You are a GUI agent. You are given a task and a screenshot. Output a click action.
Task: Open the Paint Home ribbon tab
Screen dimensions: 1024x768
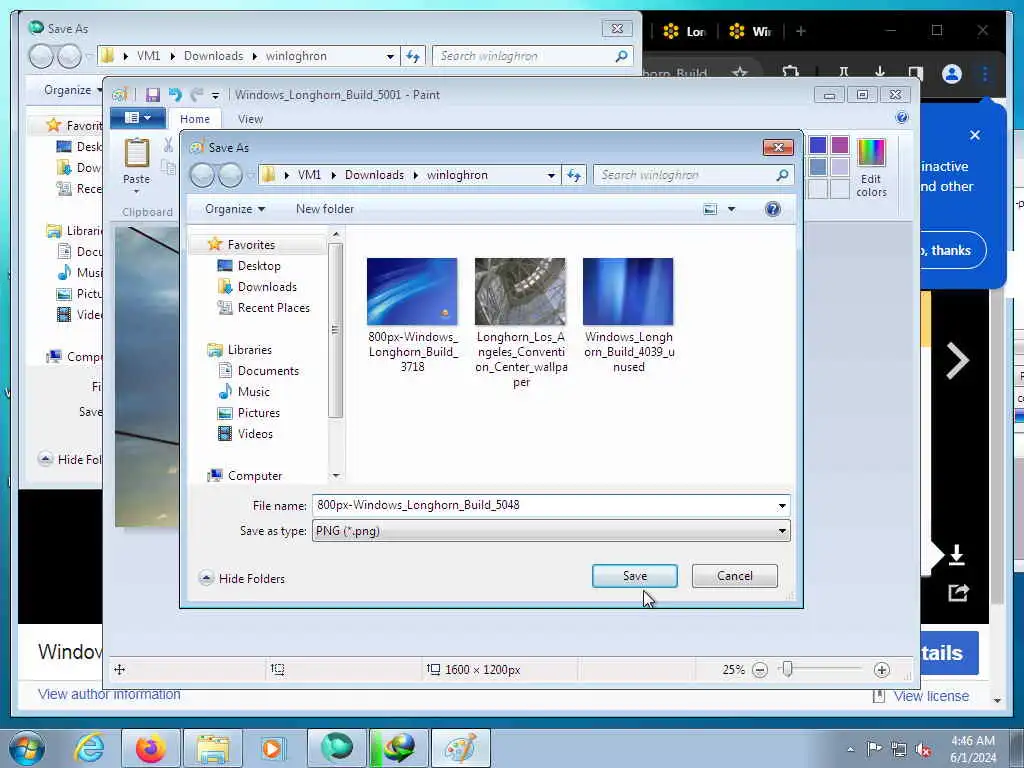tap(195, 119)
